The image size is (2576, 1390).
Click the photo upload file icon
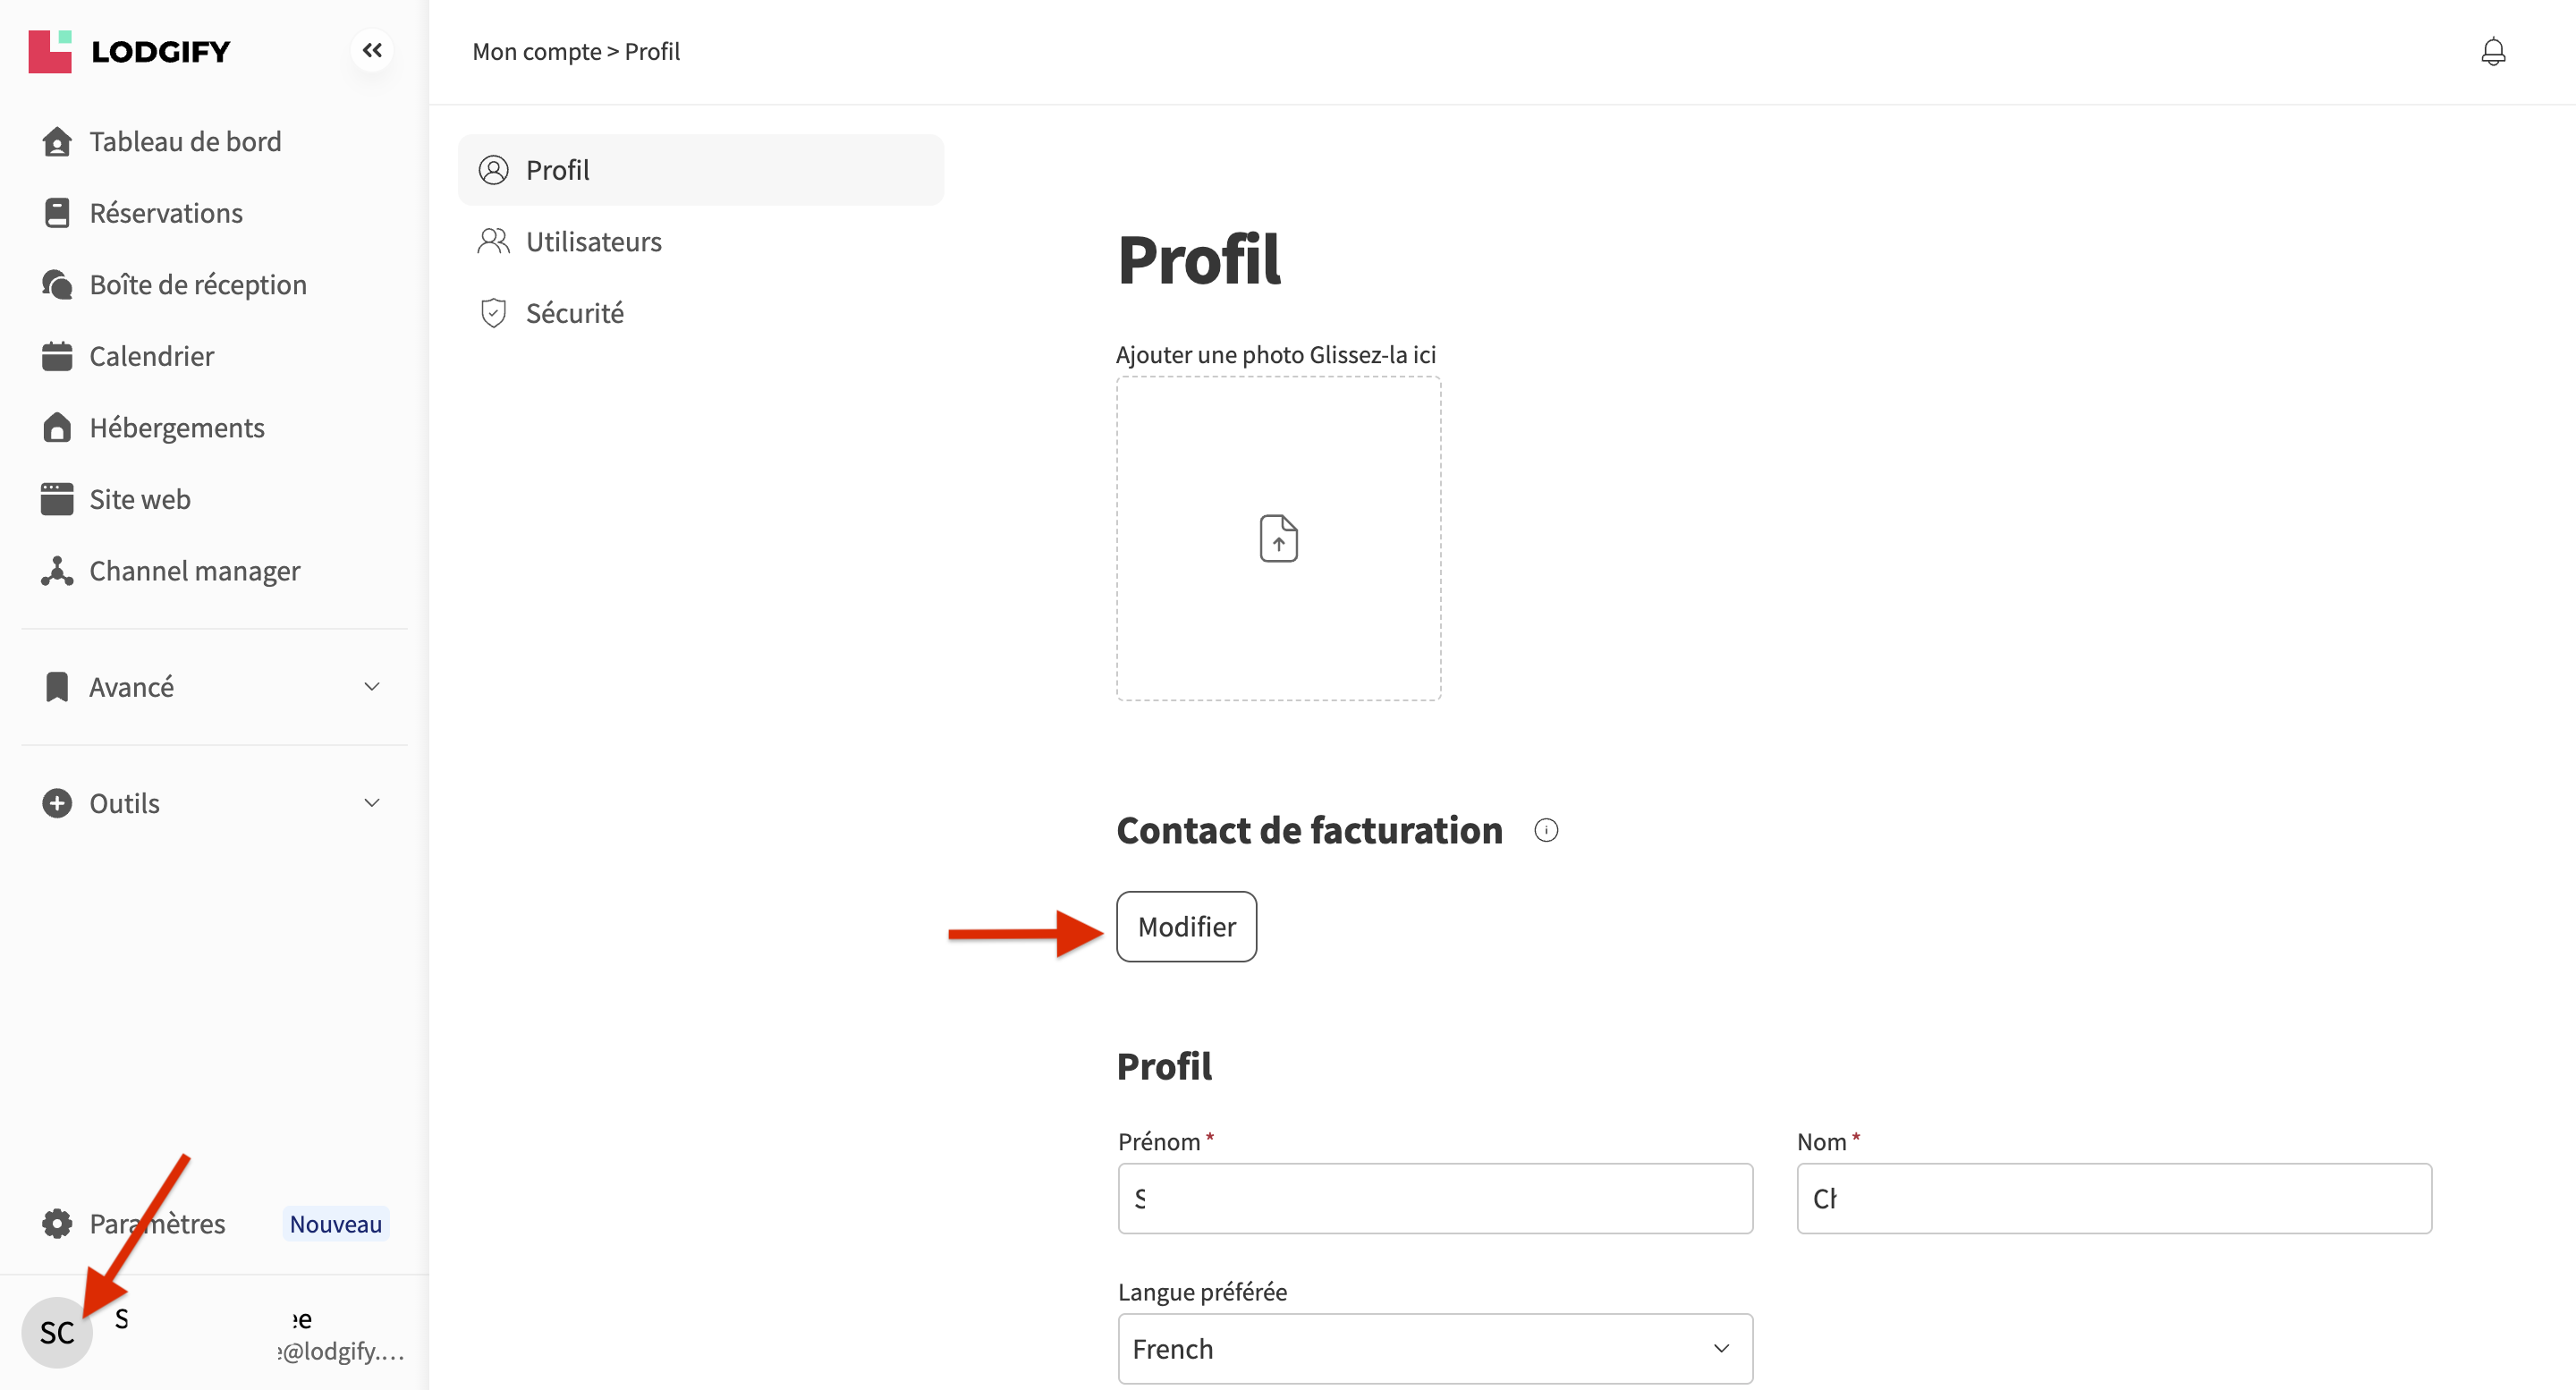pyautogui.click(x=1278, y=539)
